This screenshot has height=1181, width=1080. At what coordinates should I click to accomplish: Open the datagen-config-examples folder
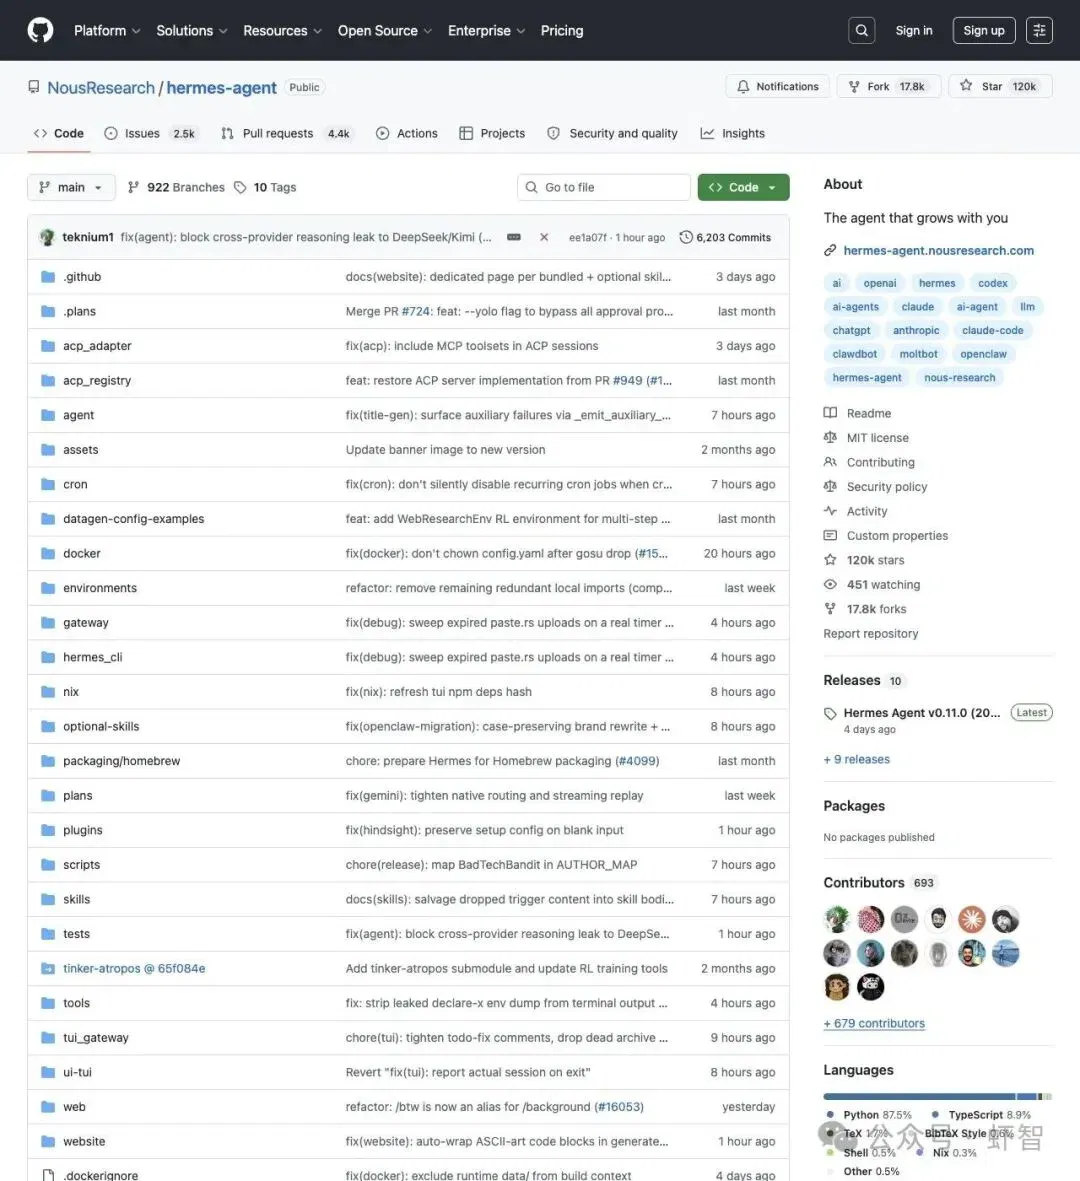[133, 519]
